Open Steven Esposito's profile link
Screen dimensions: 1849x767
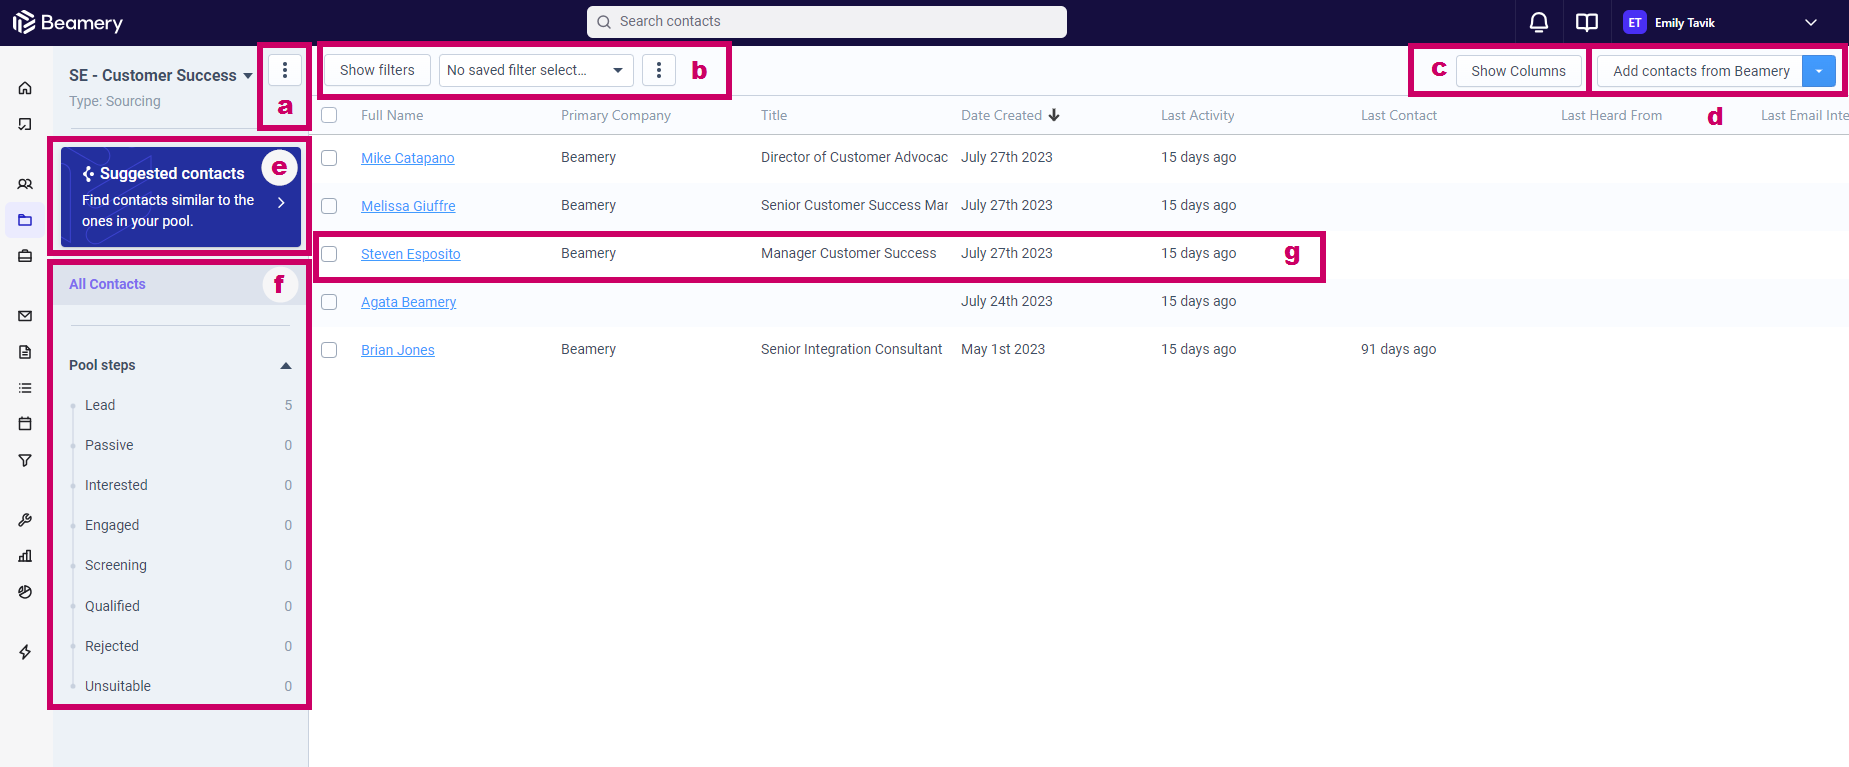(x=411, y=254)
